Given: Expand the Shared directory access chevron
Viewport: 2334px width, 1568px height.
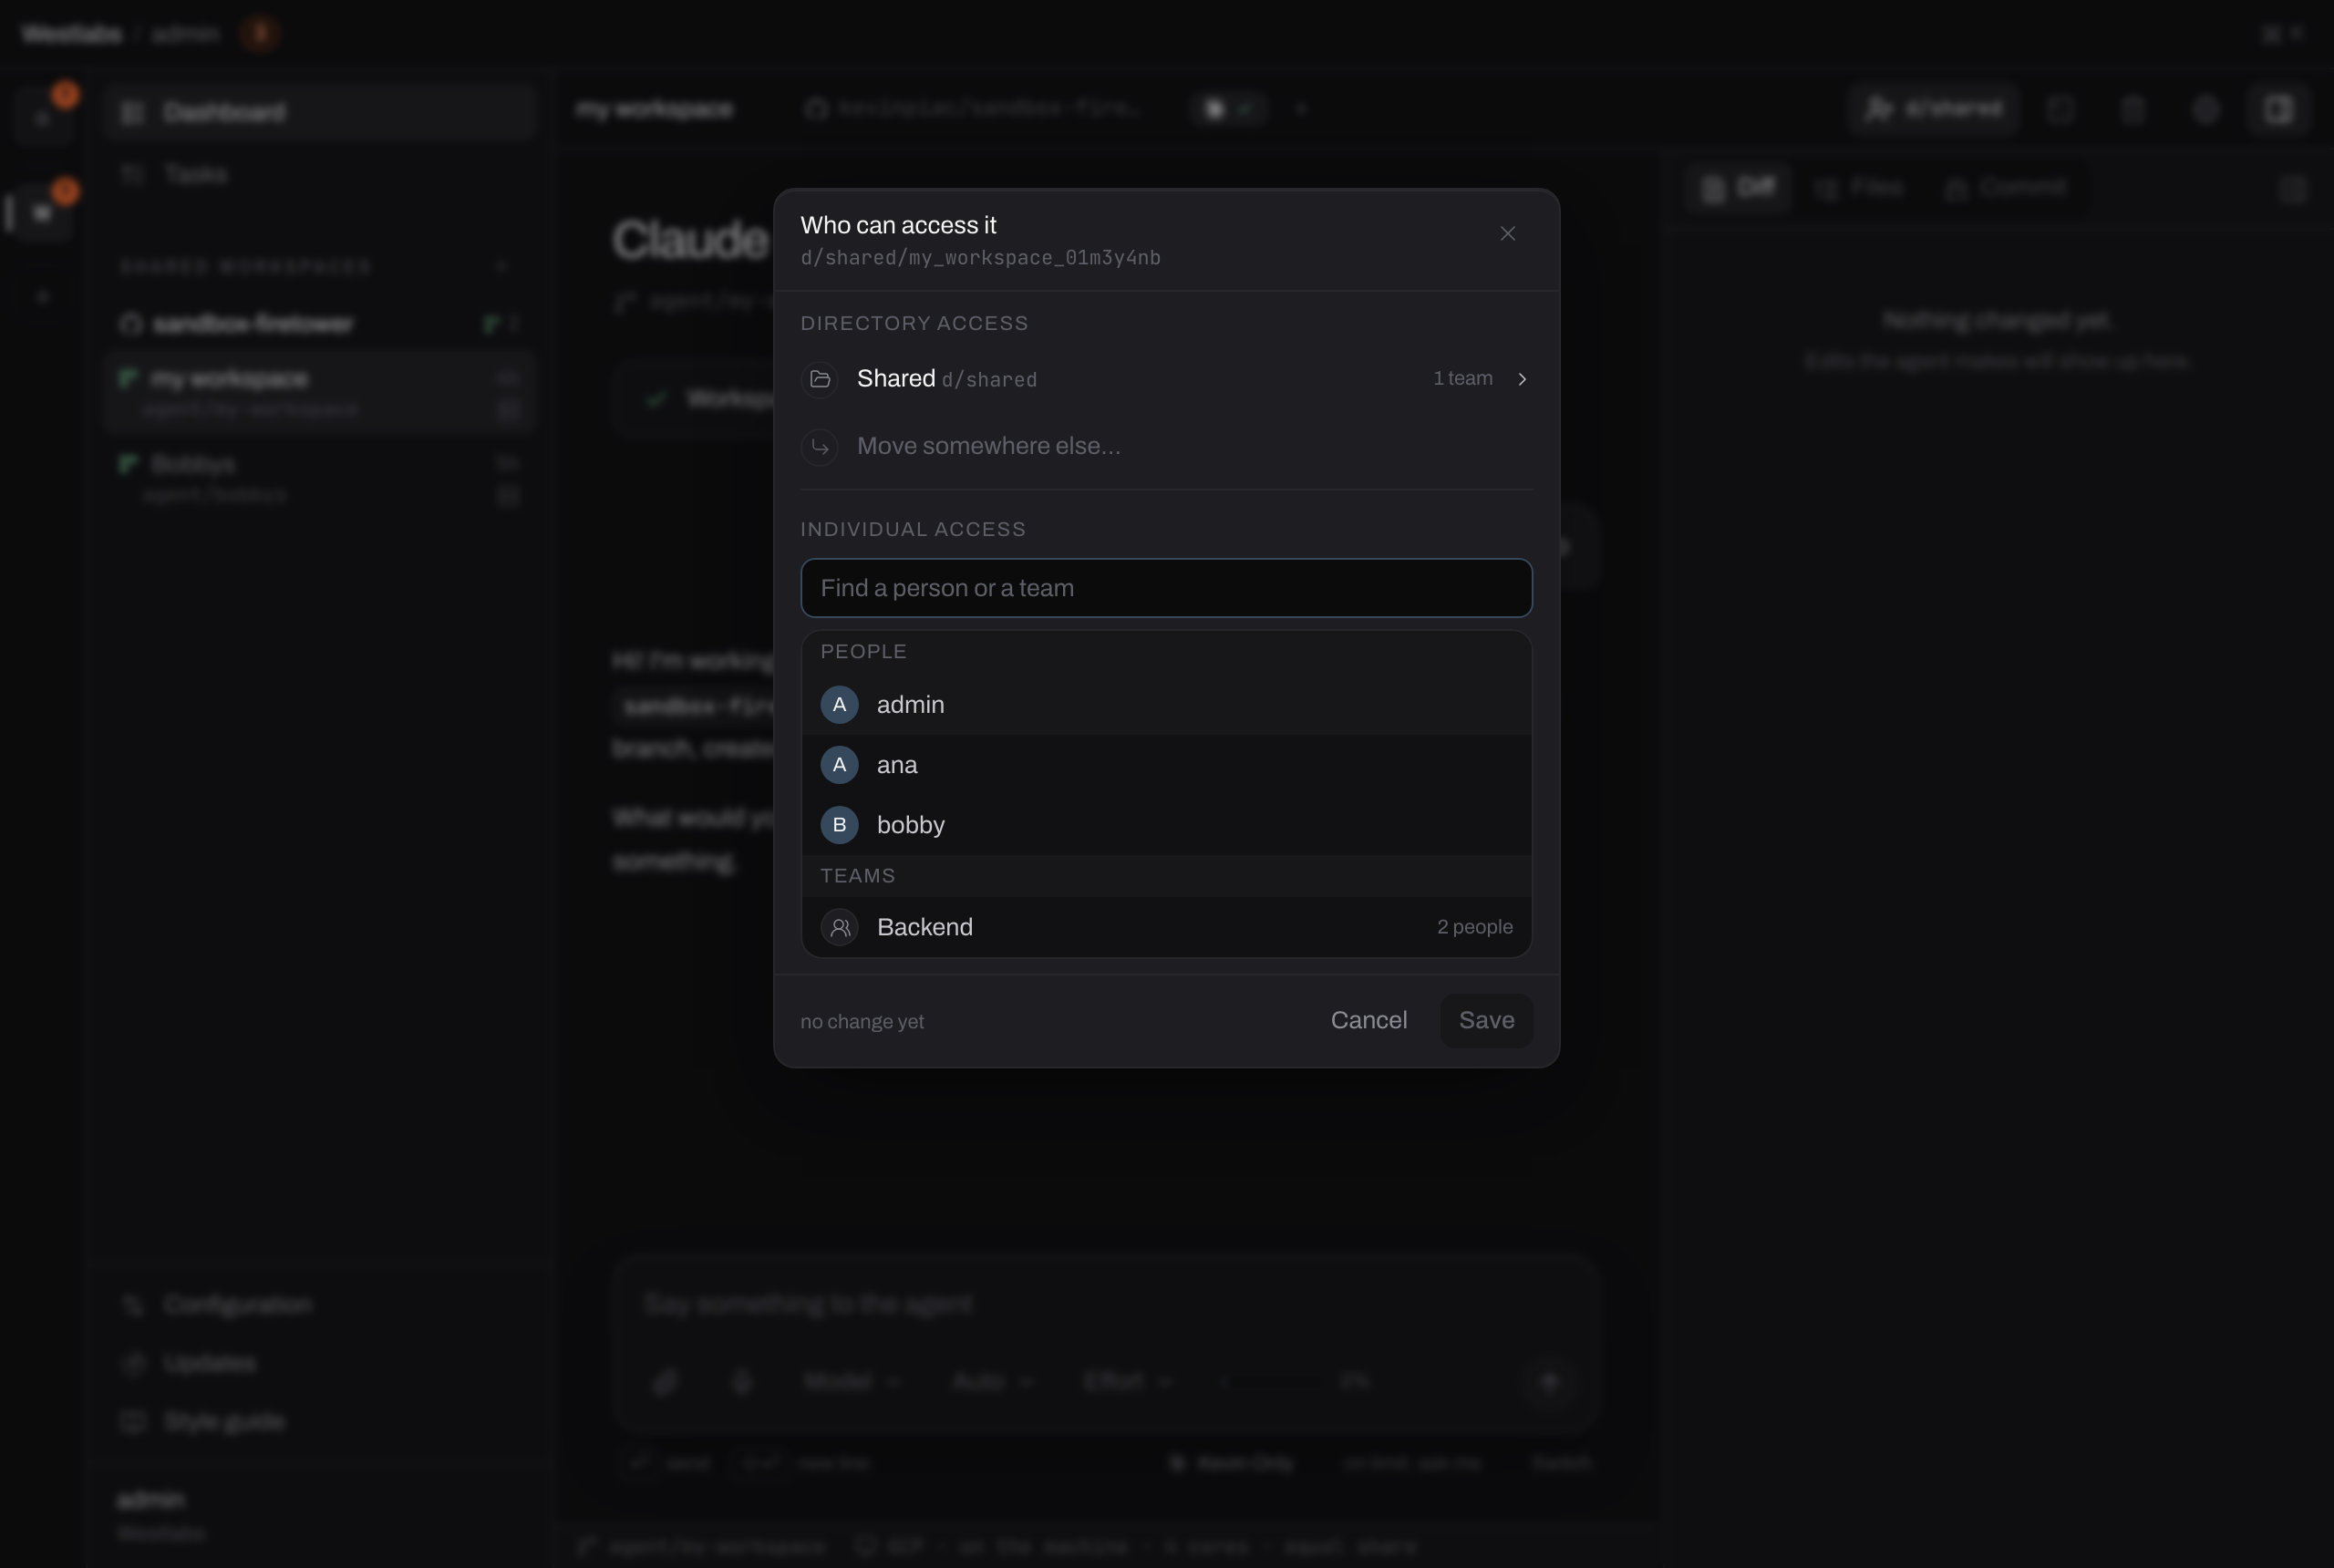Looking at the screenshot, I should click(1522, 379).
